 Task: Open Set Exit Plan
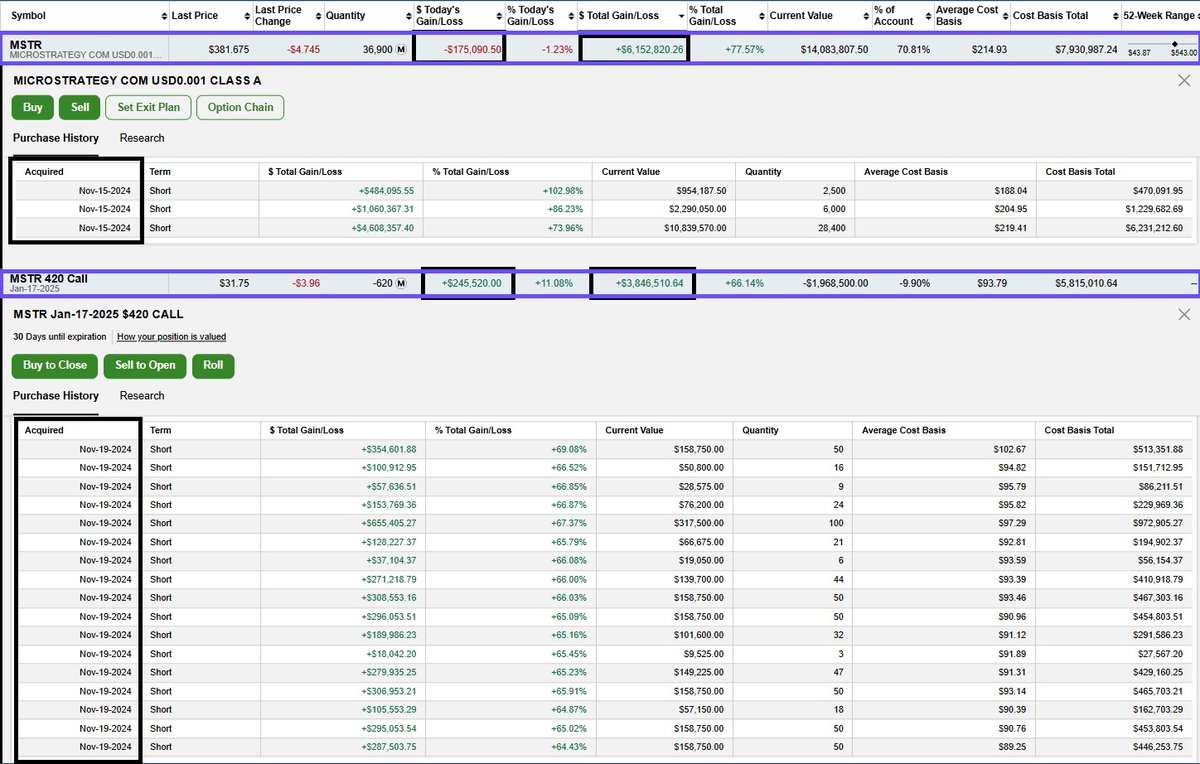[148, 107]
